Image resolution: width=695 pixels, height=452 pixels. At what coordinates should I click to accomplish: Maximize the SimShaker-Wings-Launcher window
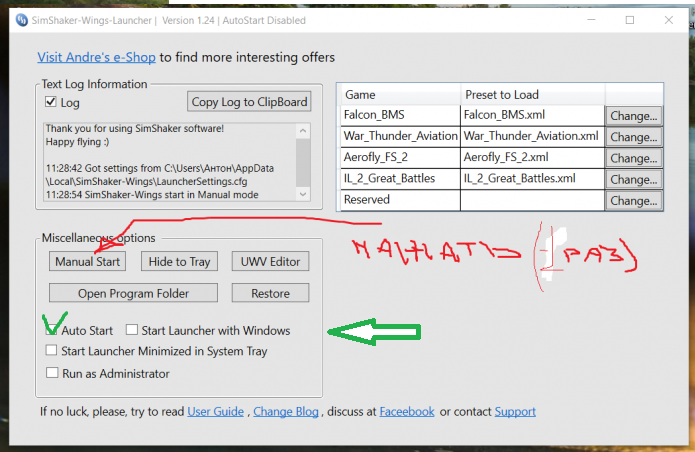[x=630, y=20]
